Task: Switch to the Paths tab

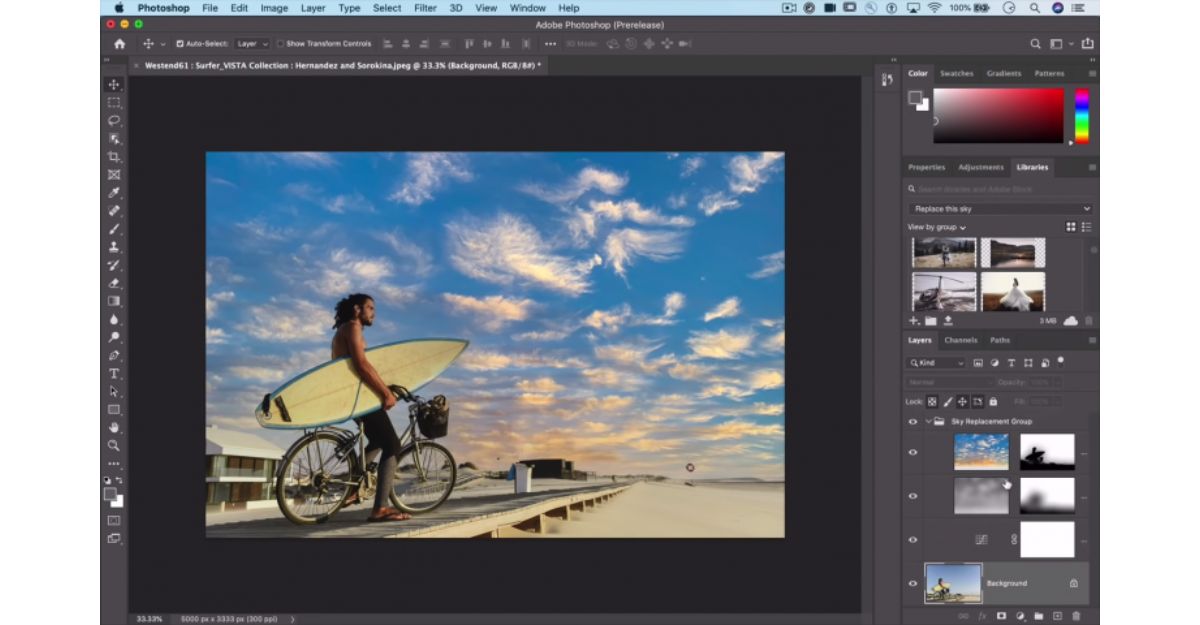Action: tap(1000, 340)
